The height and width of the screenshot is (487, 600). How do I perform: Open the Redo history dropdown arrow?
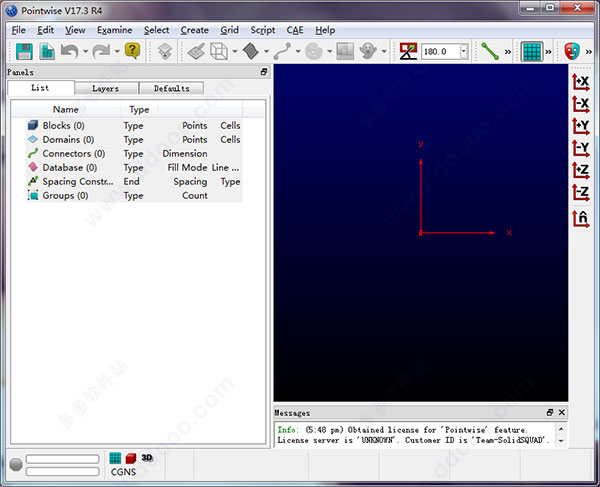[117, 51]
